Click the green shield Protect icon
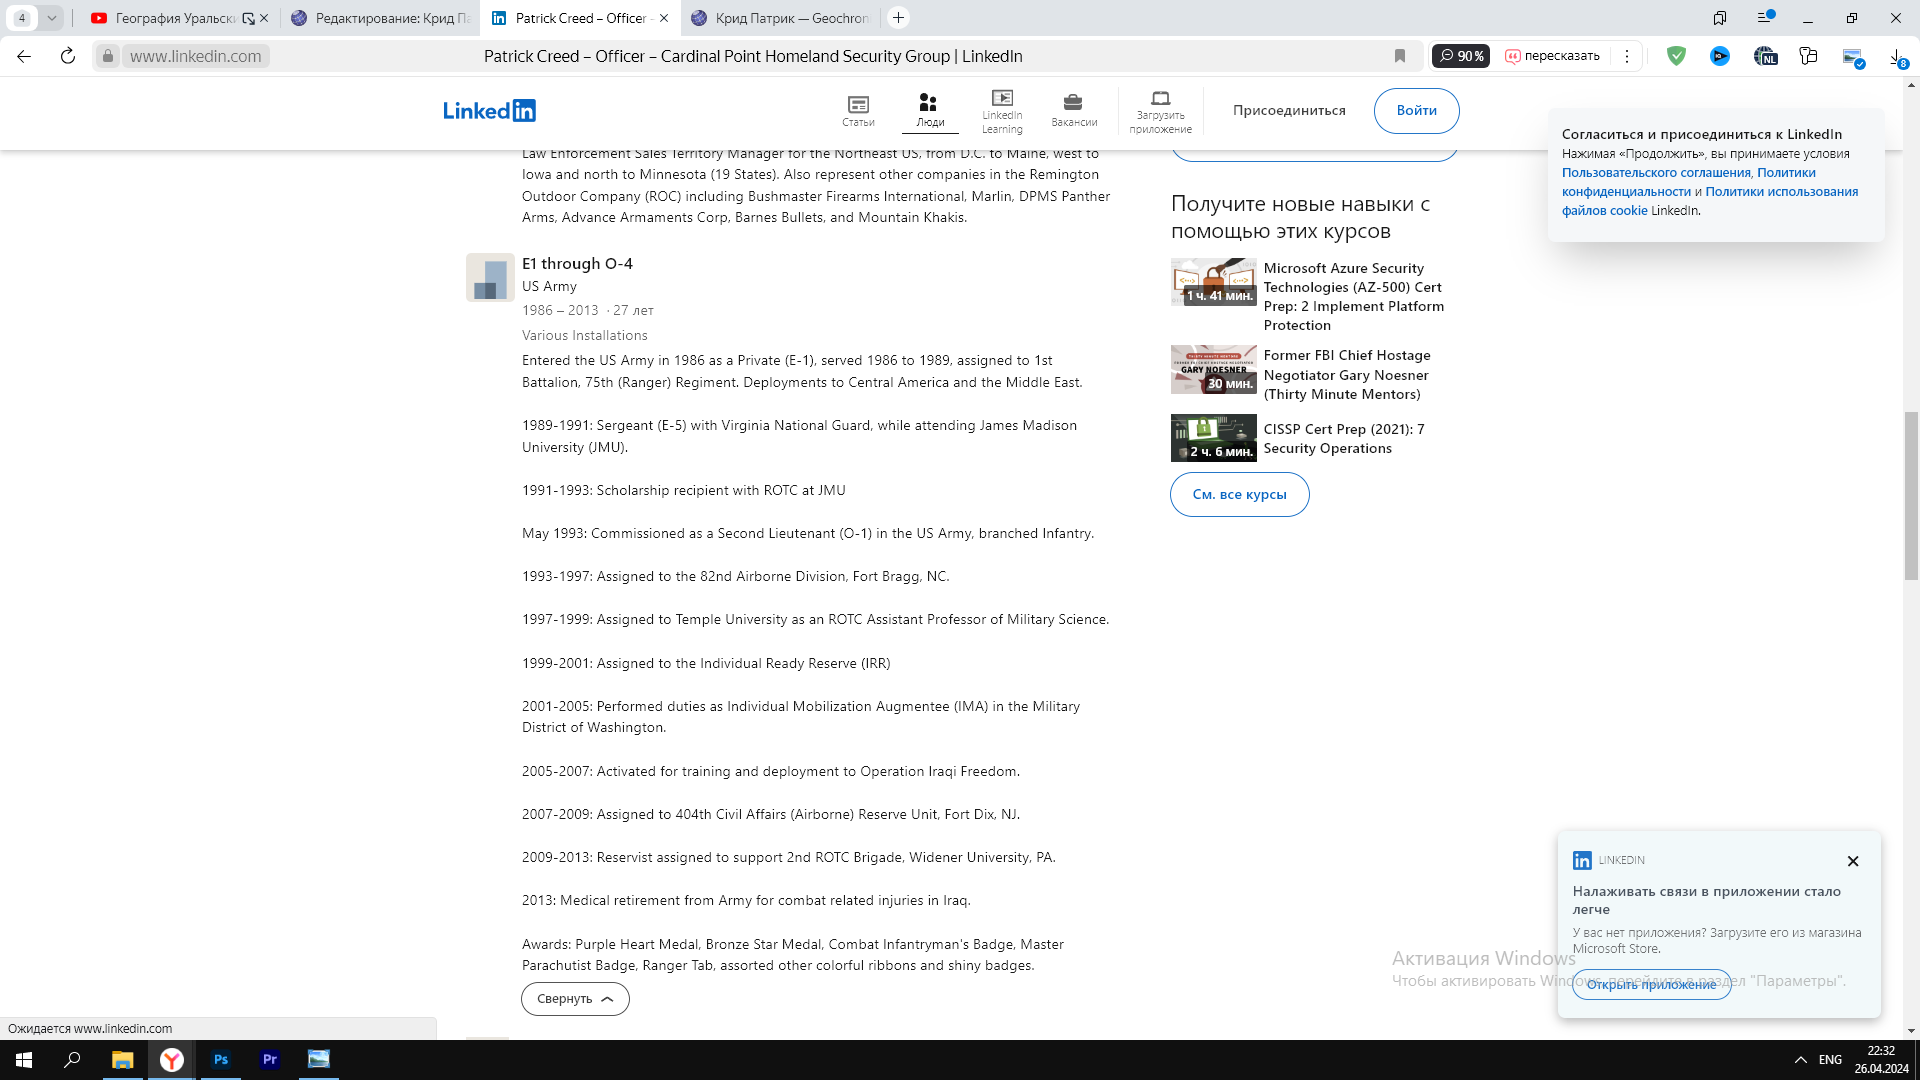This screenshot has height=1080, width=1920. [x=1676, y=56]
